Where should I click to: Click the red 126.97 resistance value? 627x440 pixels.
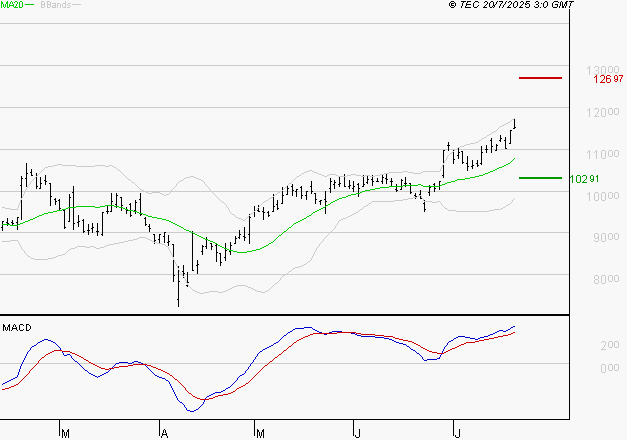(x=608, y=79)
